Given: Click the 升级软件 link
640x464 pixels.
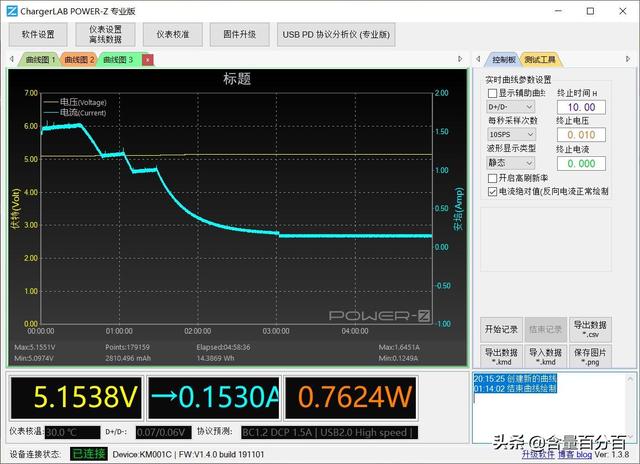Looking at the screenshot, I should [538, 454].
